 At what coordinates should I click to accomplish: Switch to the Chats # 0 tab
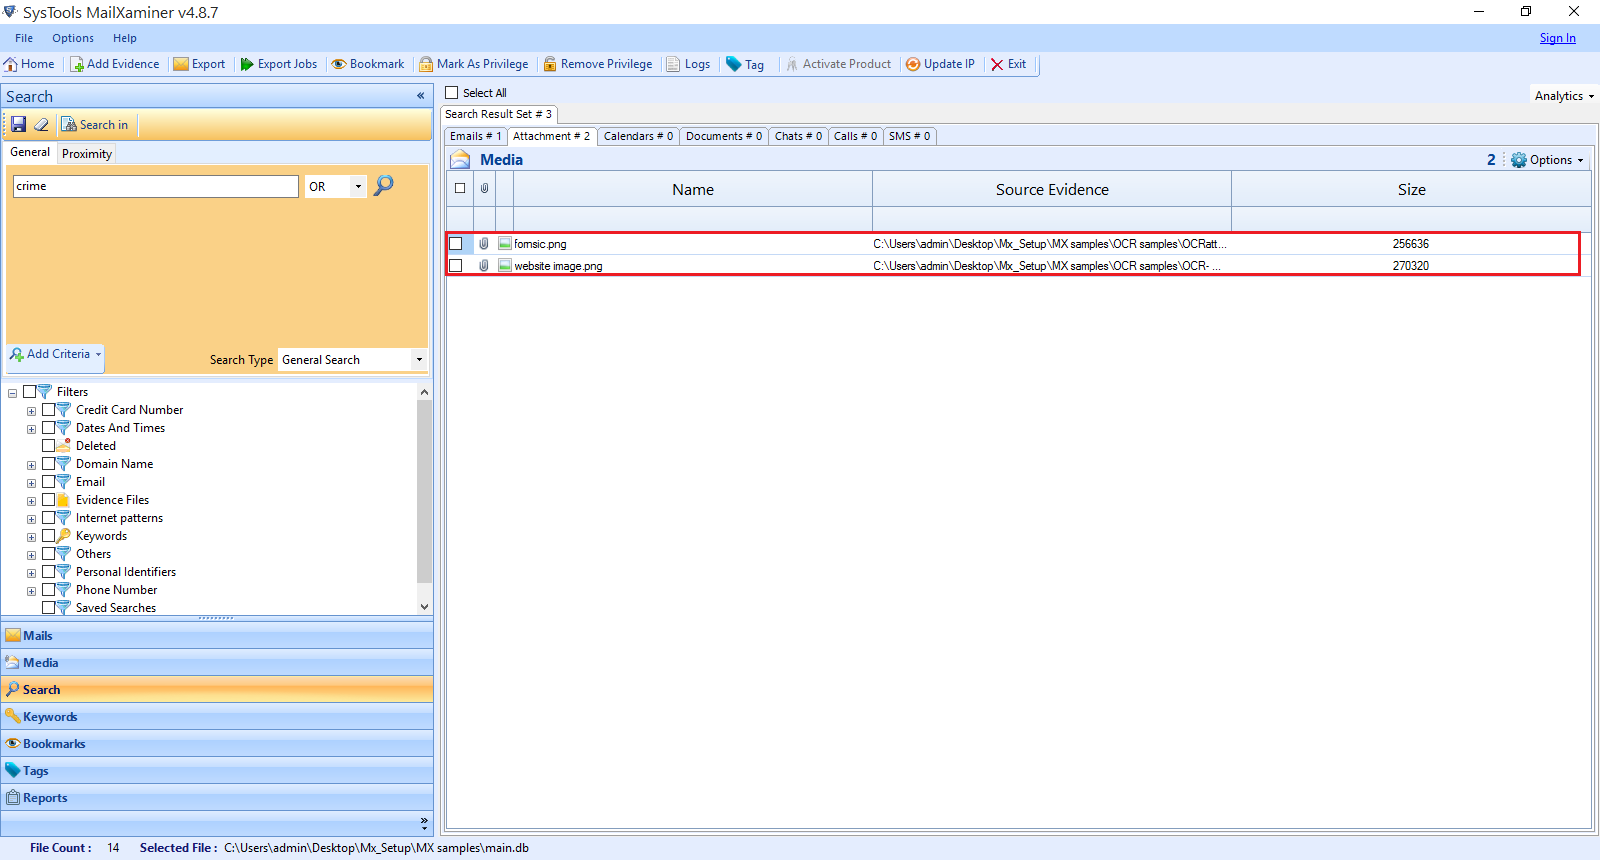[x=798, y=136]
